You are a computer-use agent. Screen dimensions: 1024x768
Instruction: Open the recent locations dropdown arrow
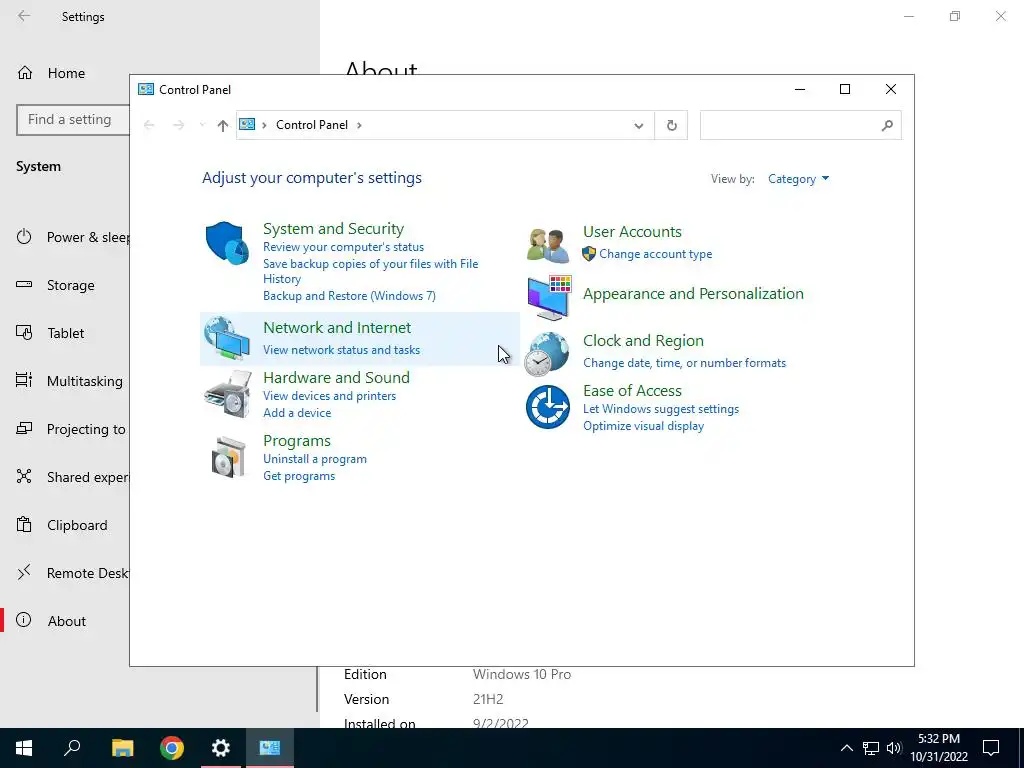202,124
